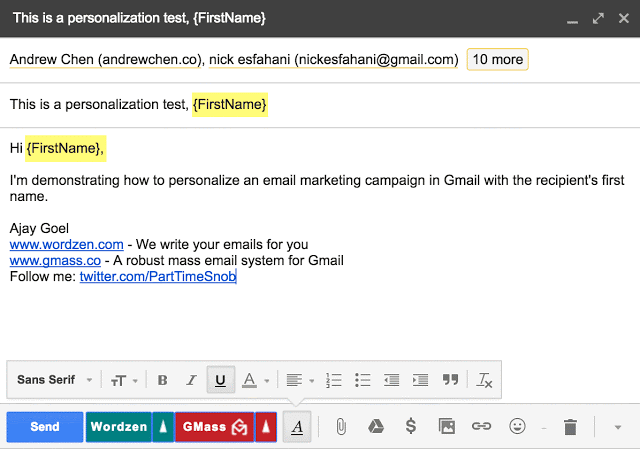This screenshot has width=640, height=449.
Task: Open the more options arrow beside trash
Action: click(x=615, y=427)
